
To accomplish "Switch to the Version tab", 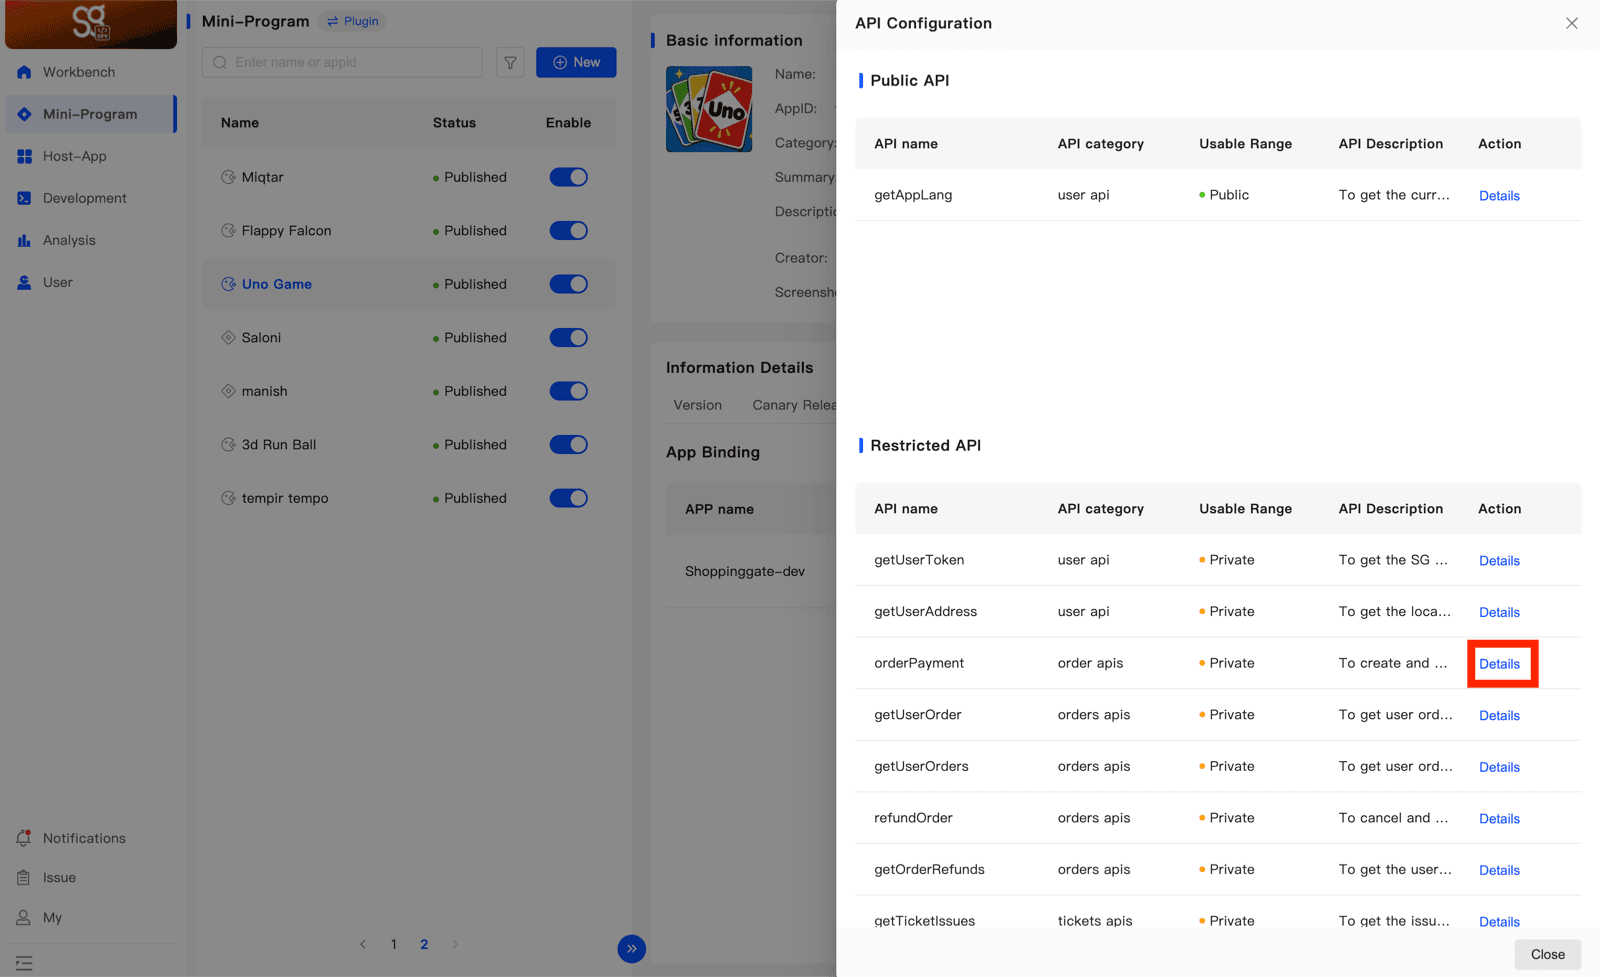I will click(698, 405).
